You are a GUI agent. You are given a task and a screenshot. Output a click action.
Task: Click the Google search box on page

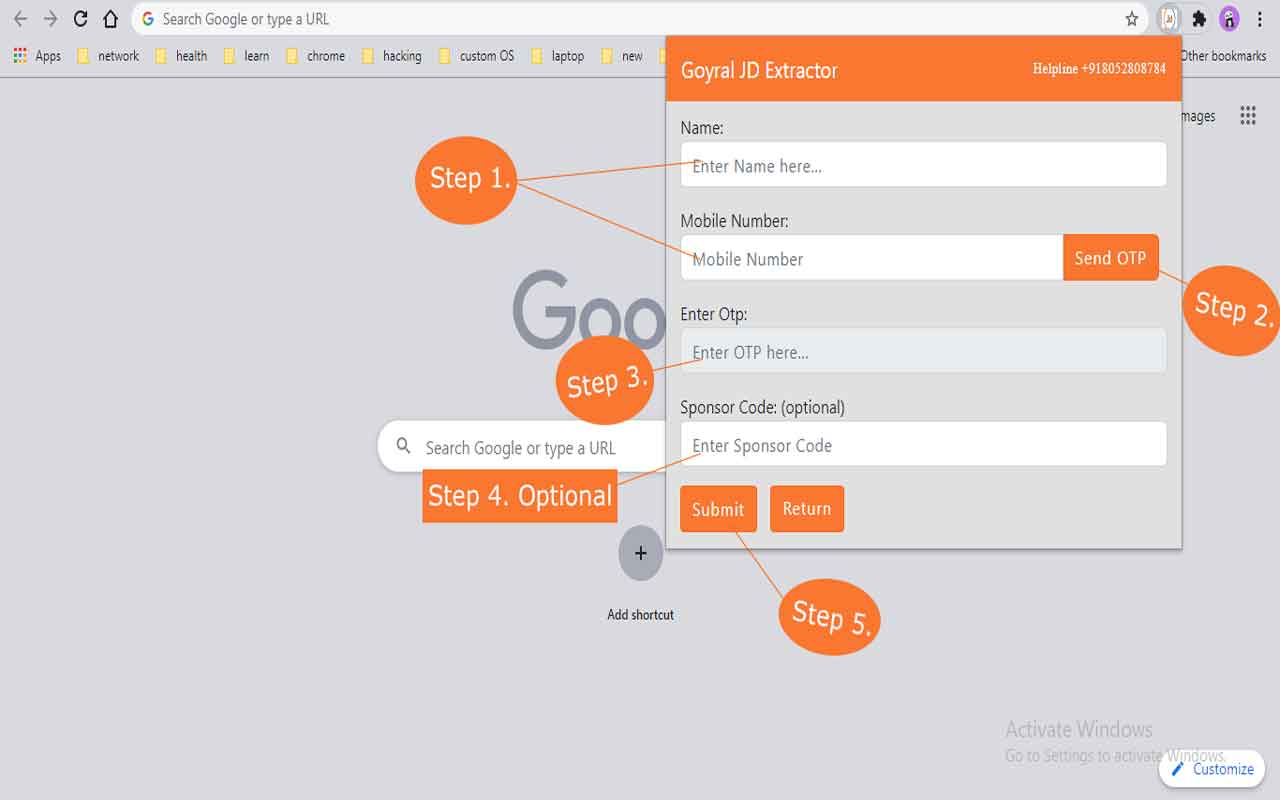point(522,446)
